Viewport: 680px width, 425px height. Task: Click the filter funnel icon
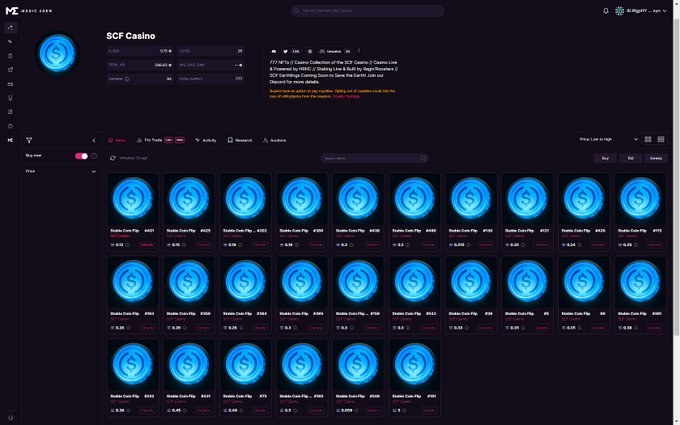click(x=29, y=140)
